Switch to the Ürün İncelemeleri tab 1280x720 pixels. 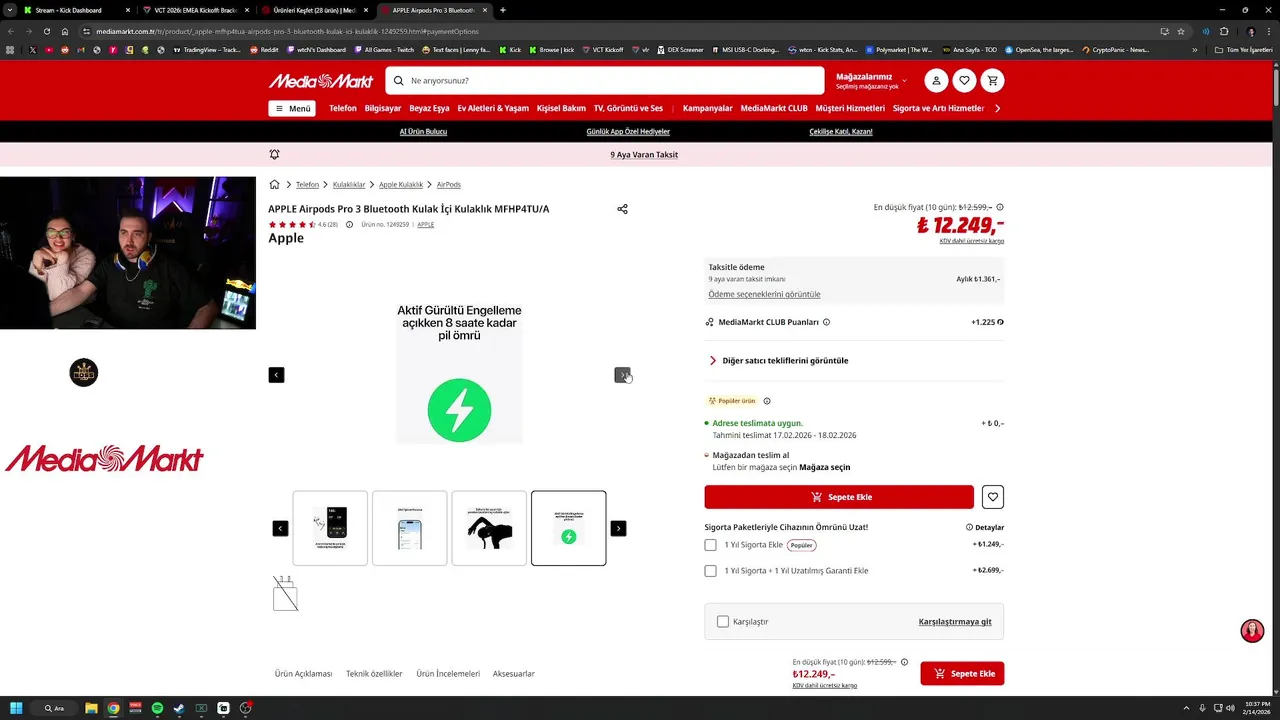pos(448,674)
